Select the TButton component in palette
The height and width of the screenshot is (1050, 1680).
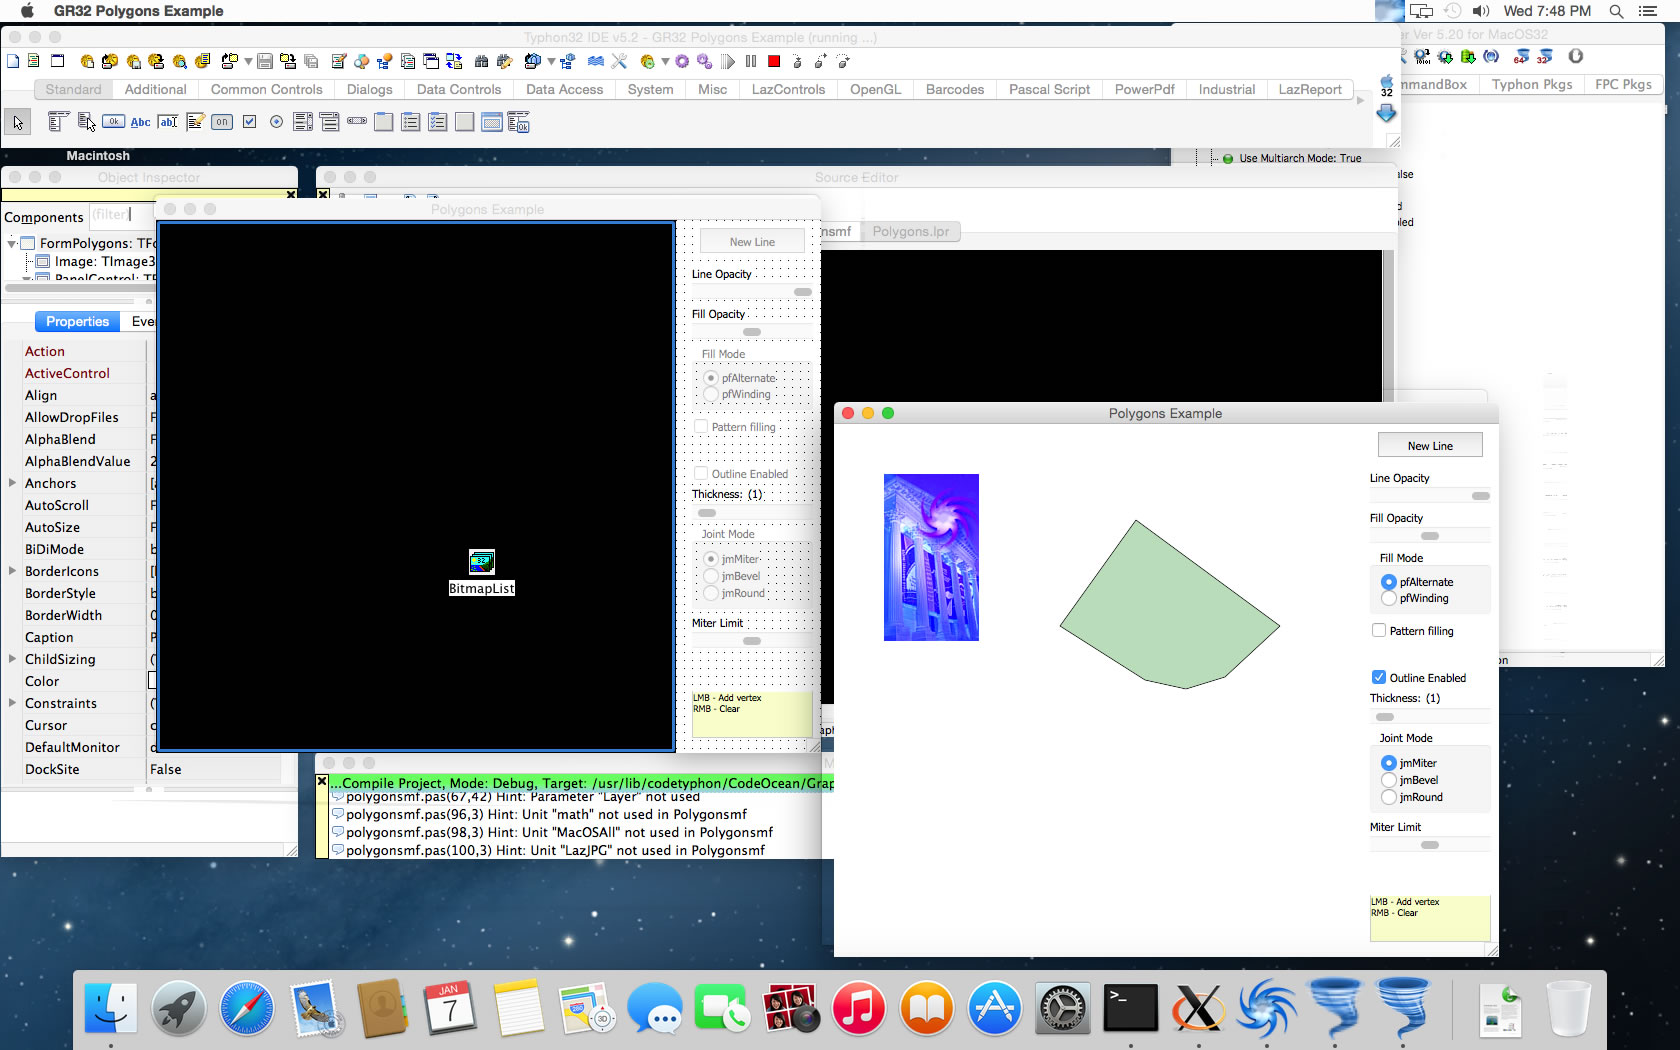(x=114, y=122)
